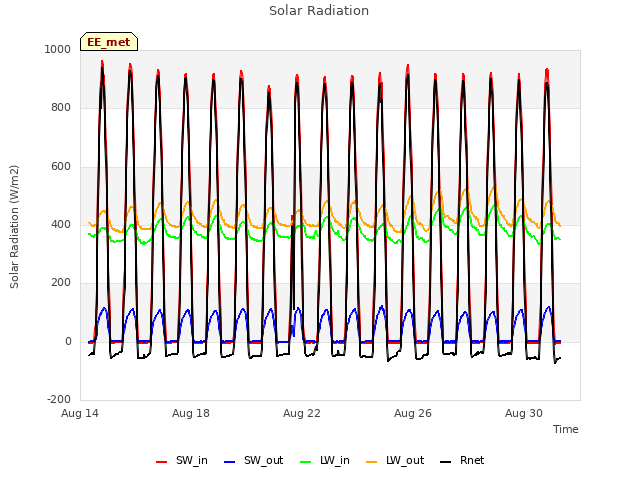Screen dimensions: 640x480
Task: Click the orange LW_out legend swatch
Action: click(372, 462)
